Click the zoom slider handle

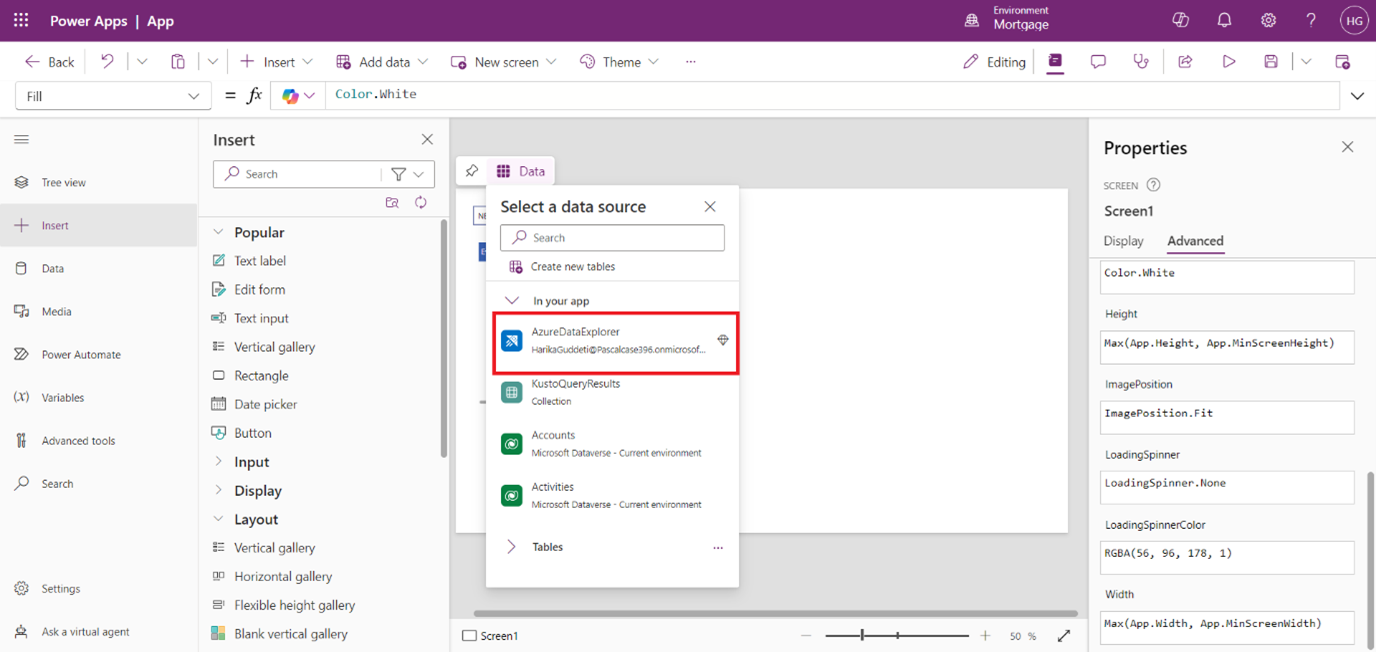(x=862, y=636)
